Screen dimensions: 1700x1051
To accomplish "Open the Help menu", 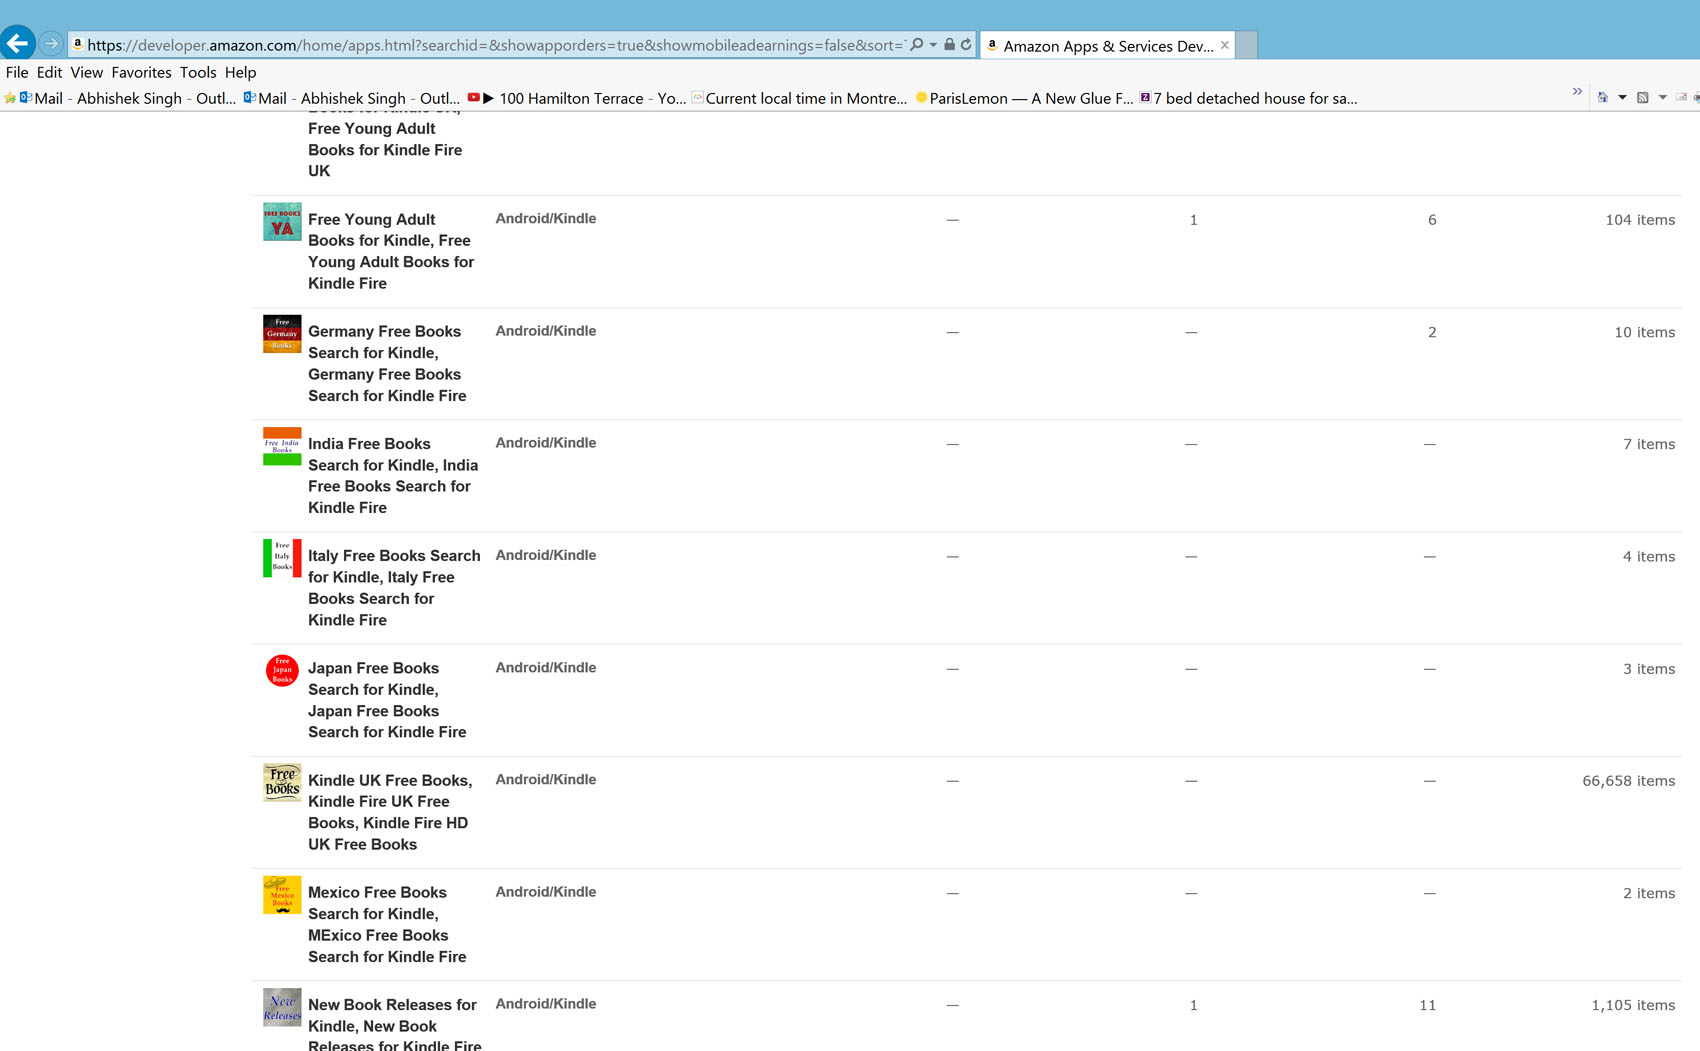I will (240, 72).
